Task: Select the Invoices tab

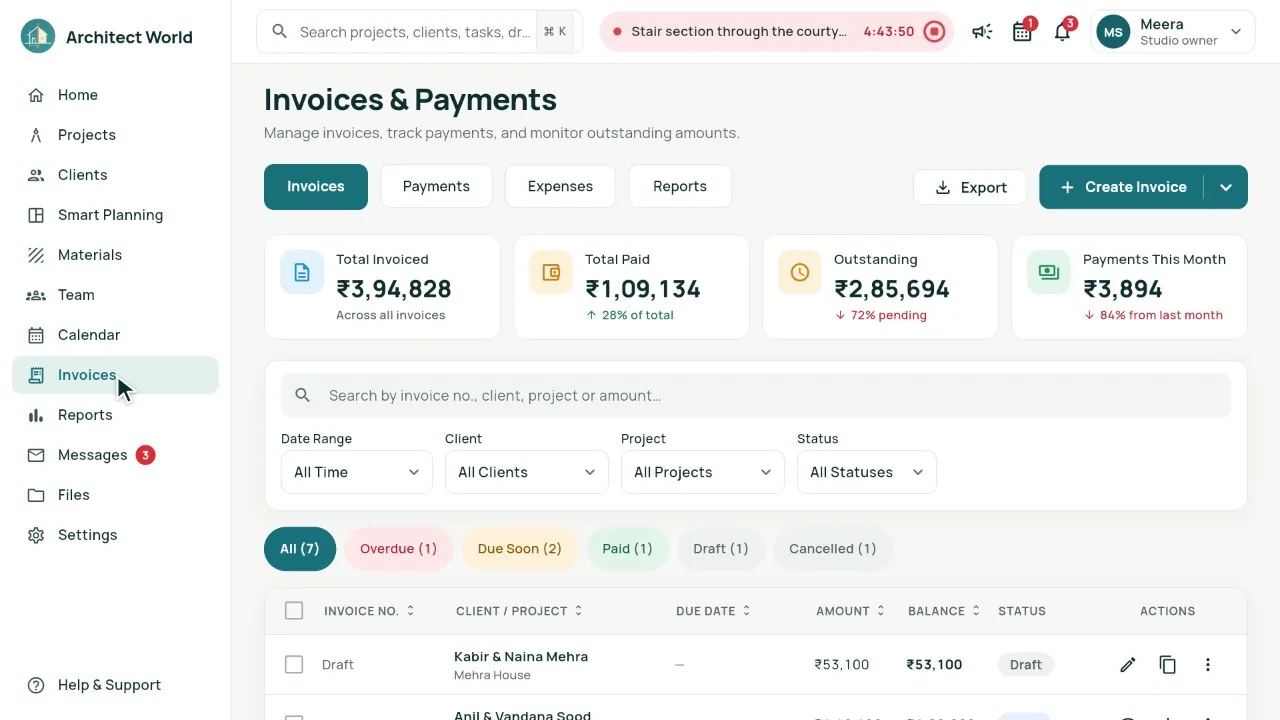Action: coord(316,187)
